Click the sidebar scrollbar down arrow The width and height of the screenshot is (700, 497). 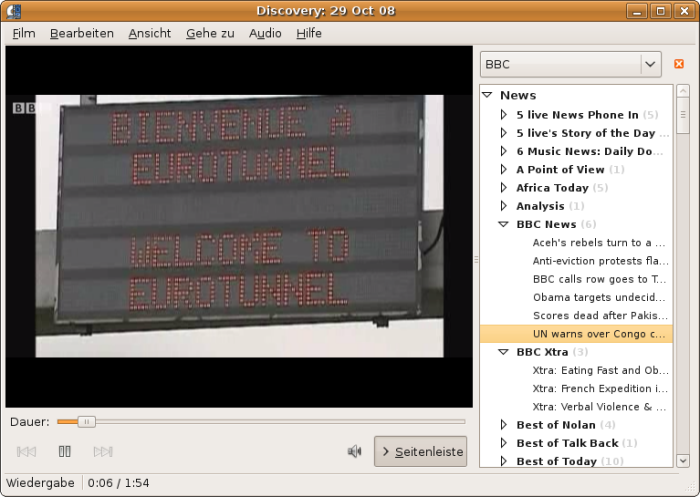pos(683,460)
